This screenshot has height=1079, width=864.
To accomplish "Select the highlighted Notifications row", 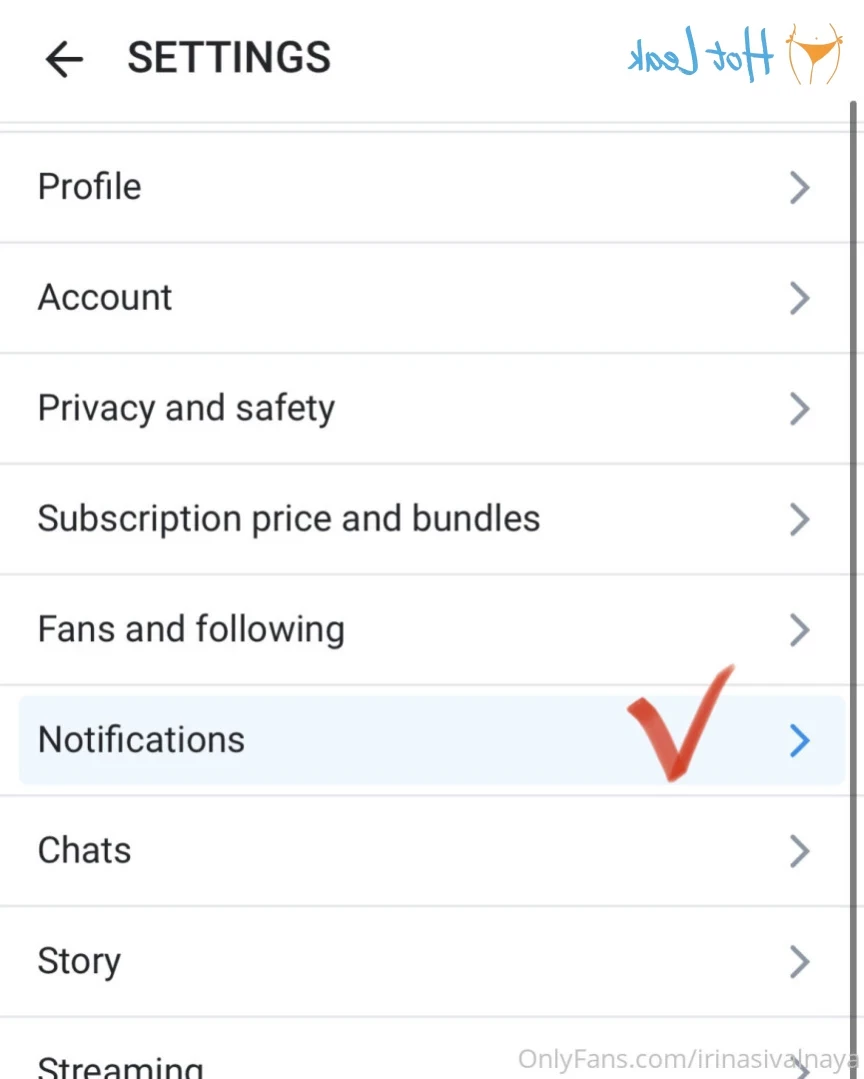I will pyautogui.click(x=431, y=740).
